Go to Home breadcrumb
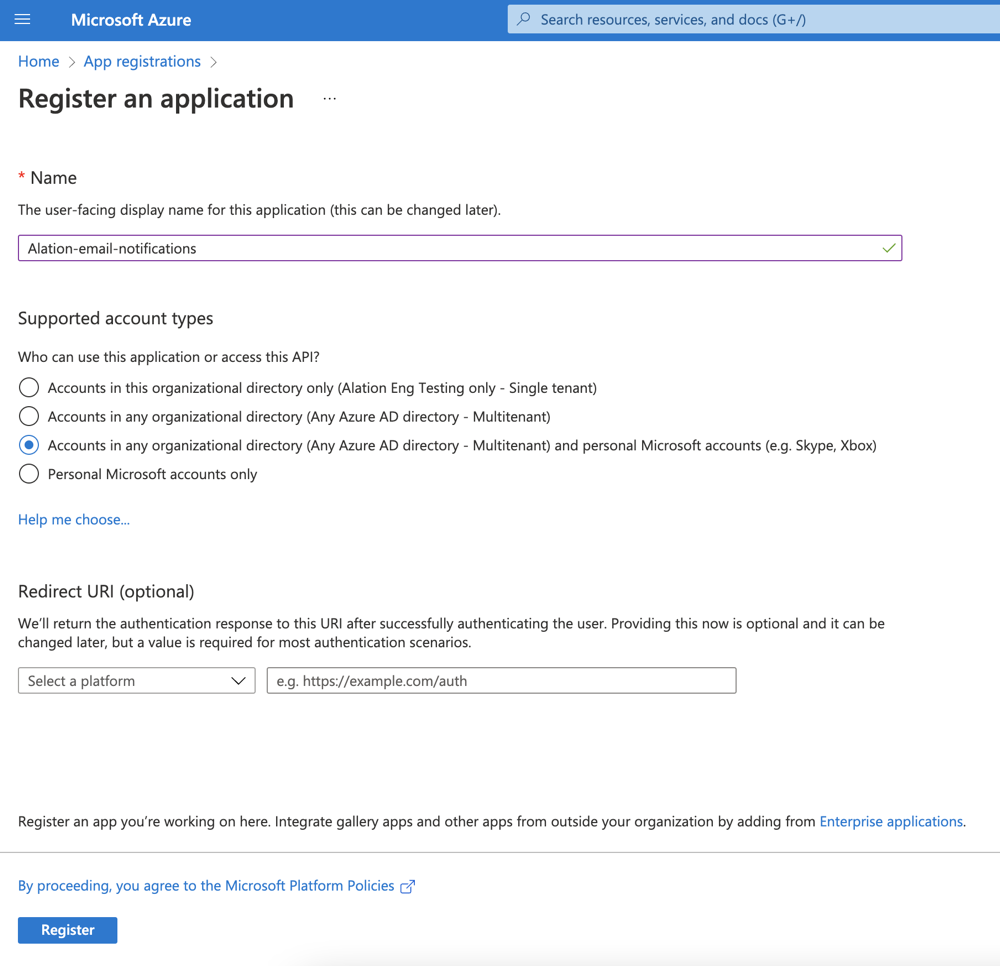 click(x=38, y=61)
